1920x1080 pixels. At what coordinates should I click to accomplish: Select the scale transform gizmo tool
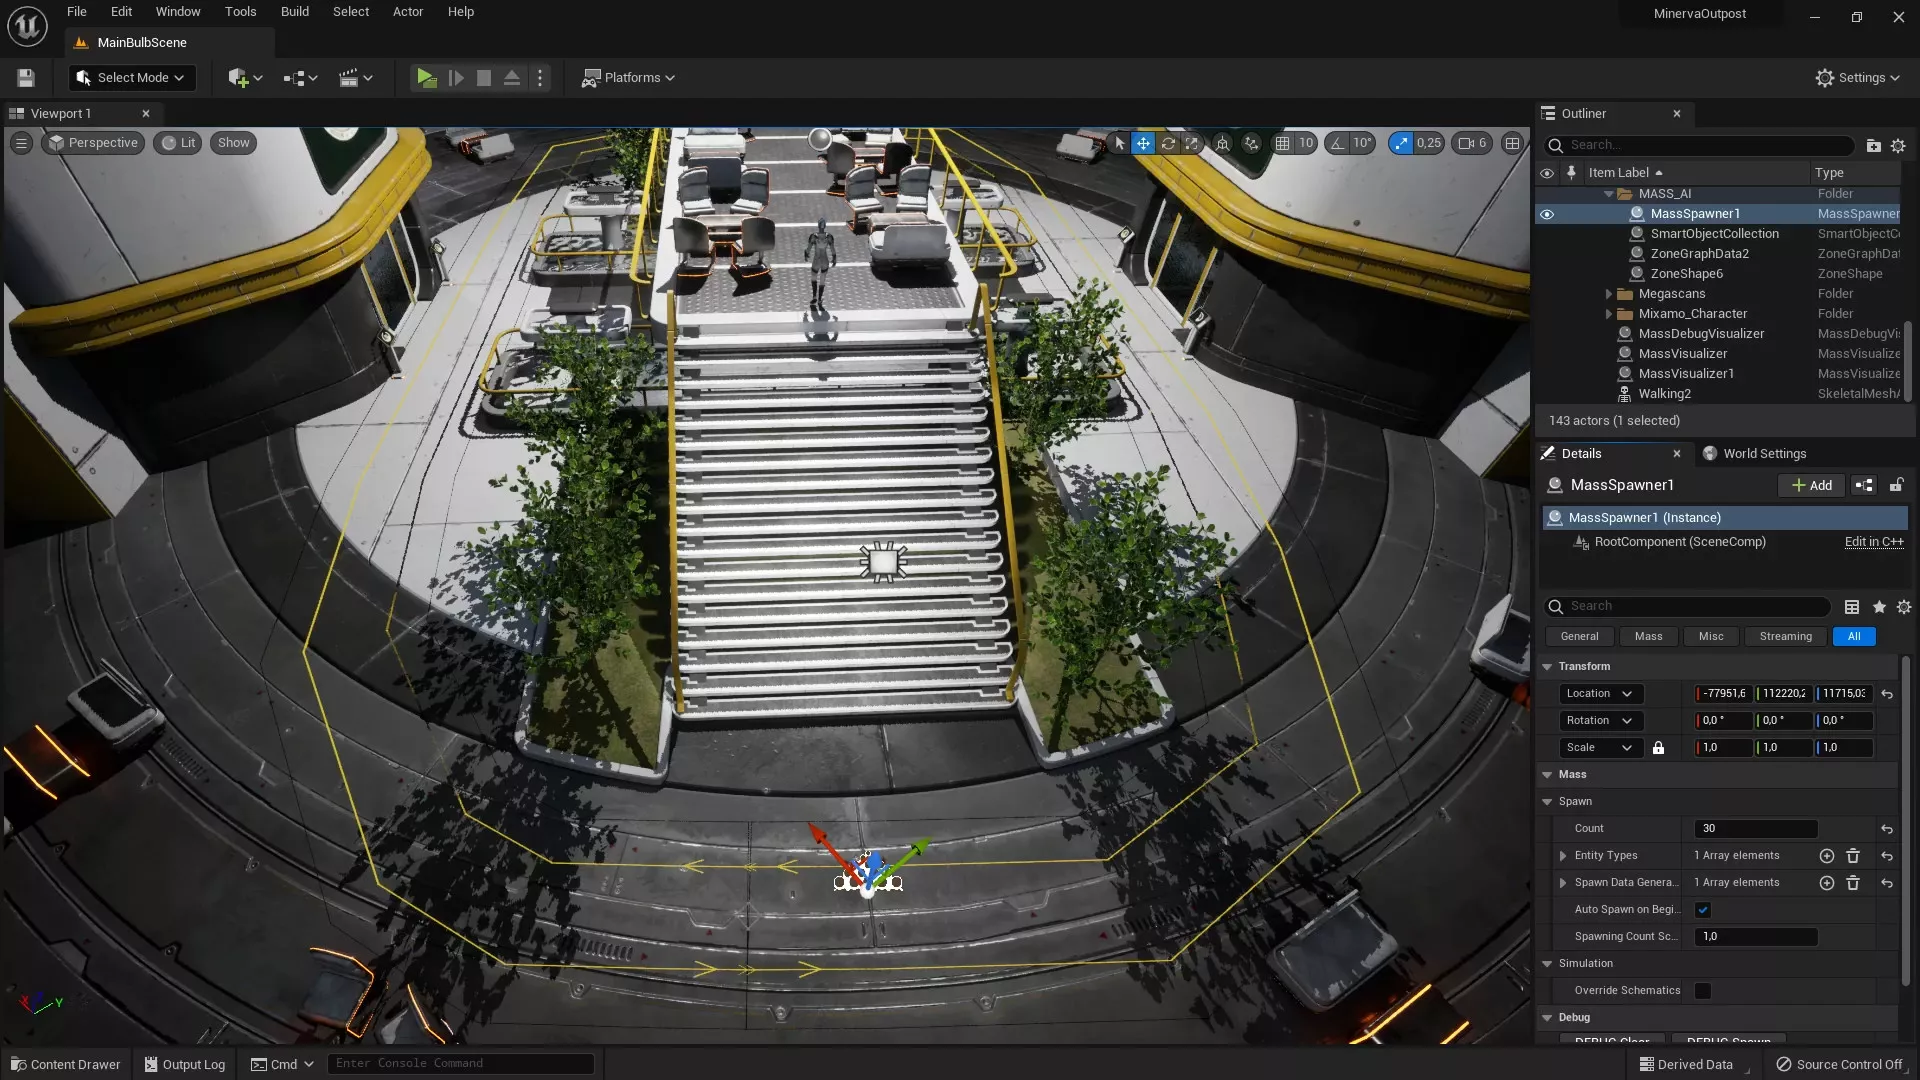[1192, 143]
